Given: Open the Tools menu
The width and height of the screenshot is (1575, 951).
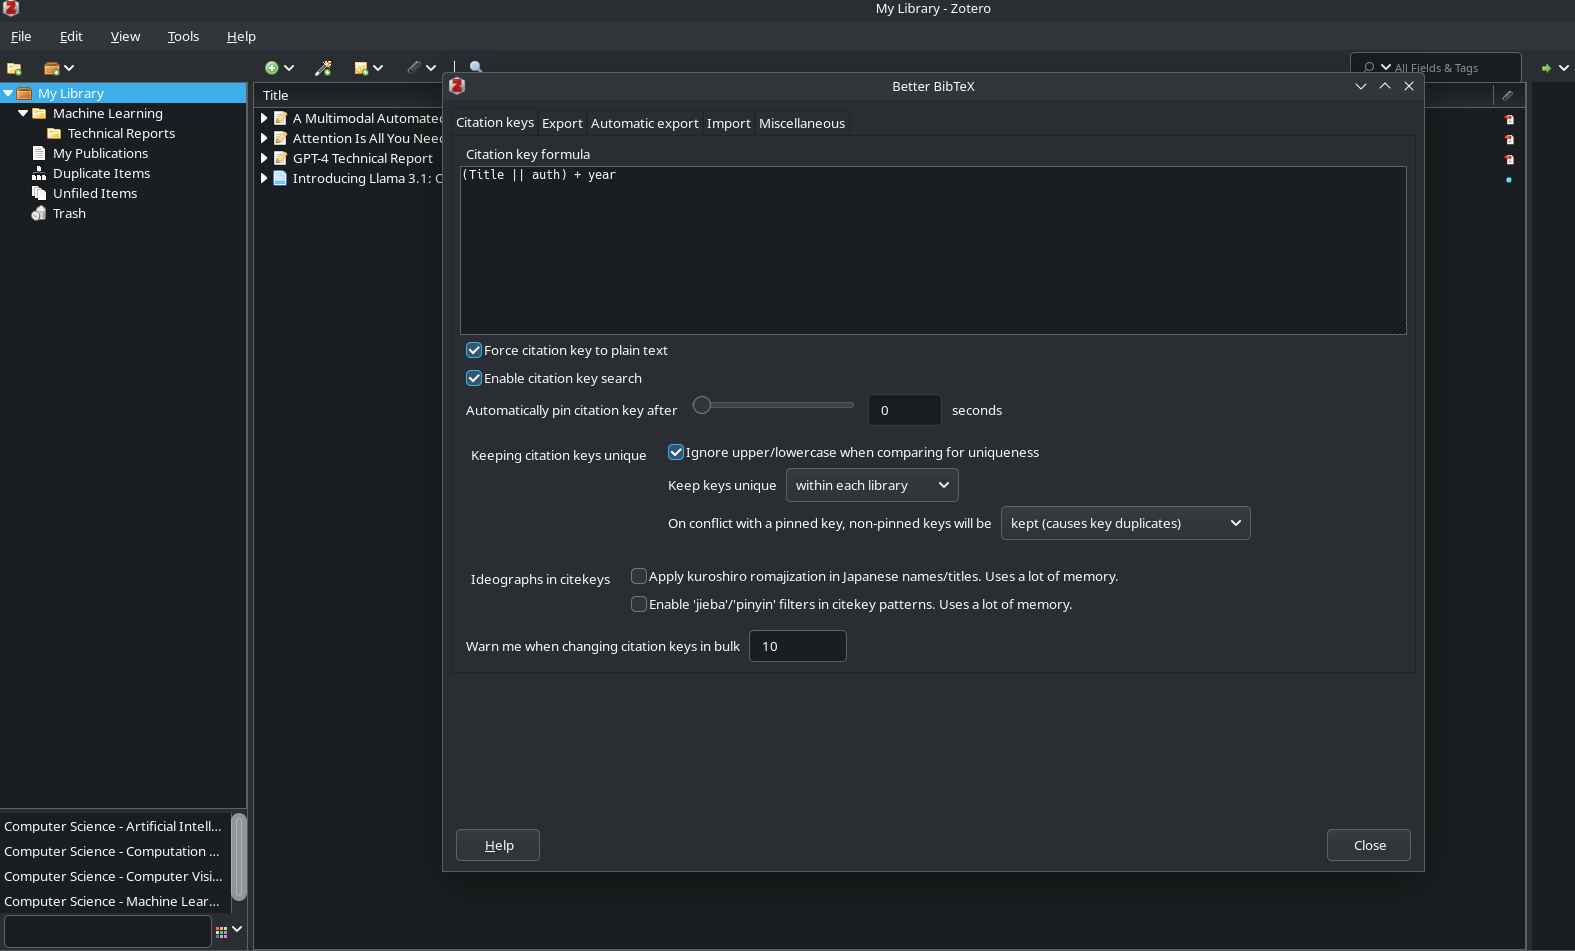Looking at the screenshot, I should pos(183,36).
